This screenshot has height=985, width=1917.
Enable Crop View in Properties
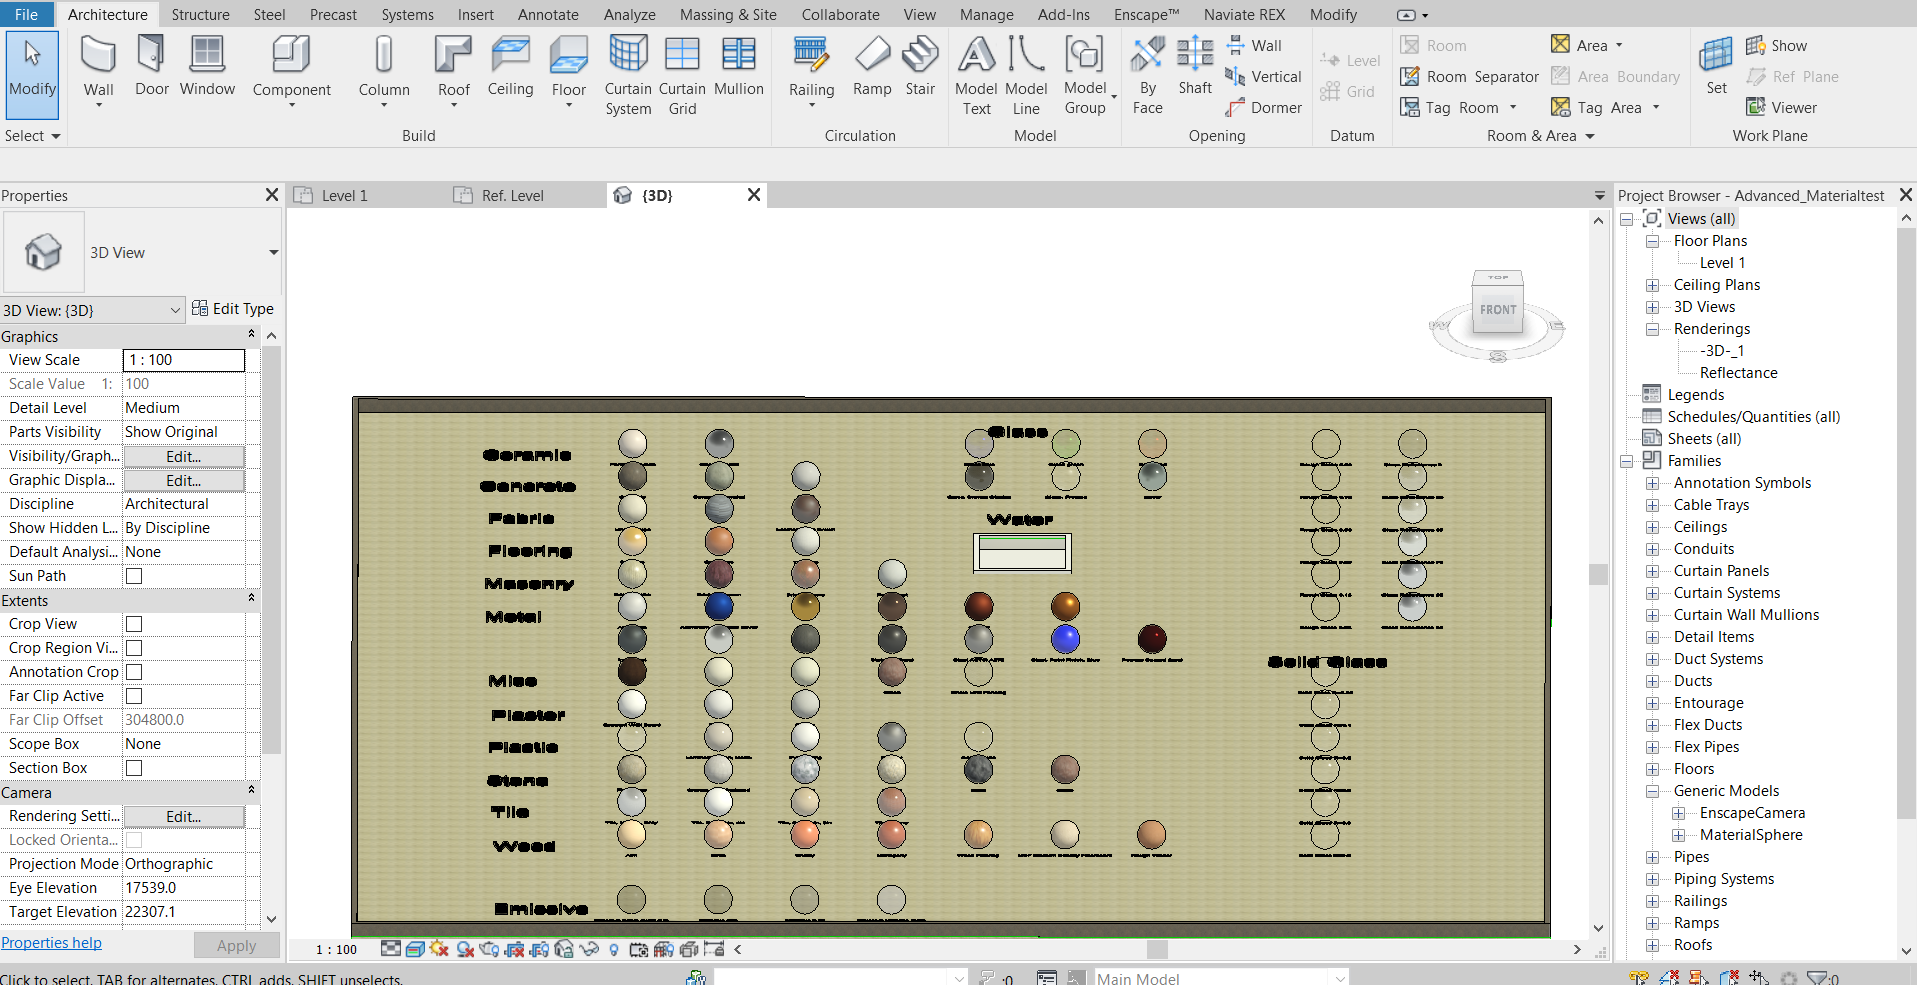(134, 623)
